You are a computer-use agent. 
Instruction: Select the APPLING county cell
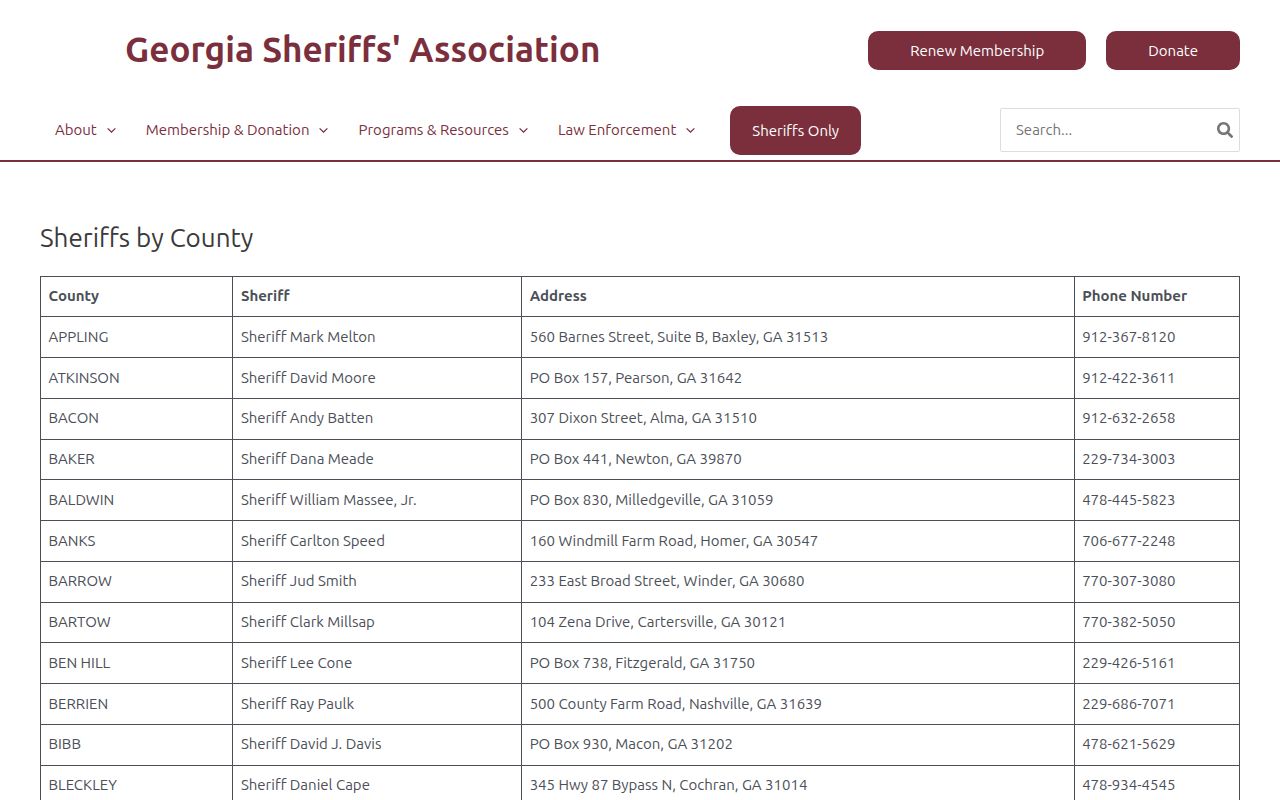coord(137,337)
